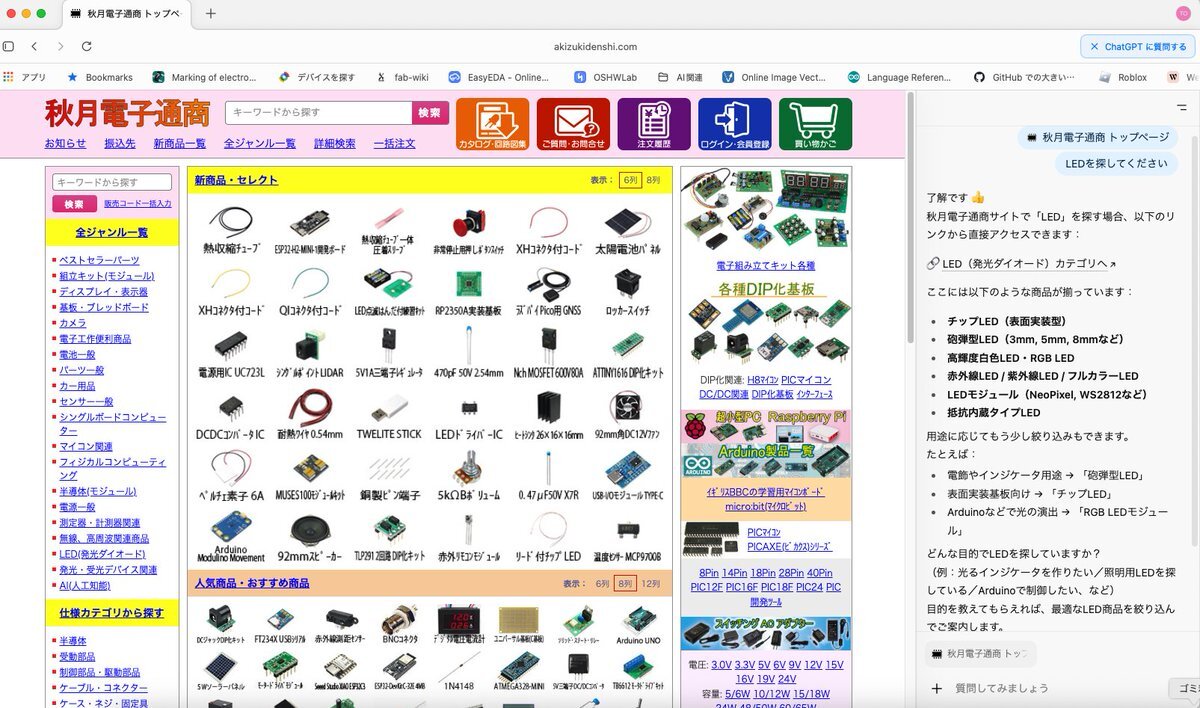Open a new browser tab
Image resolution: width=1200 pixels, height=708 pixels.
tap(210, 14)
